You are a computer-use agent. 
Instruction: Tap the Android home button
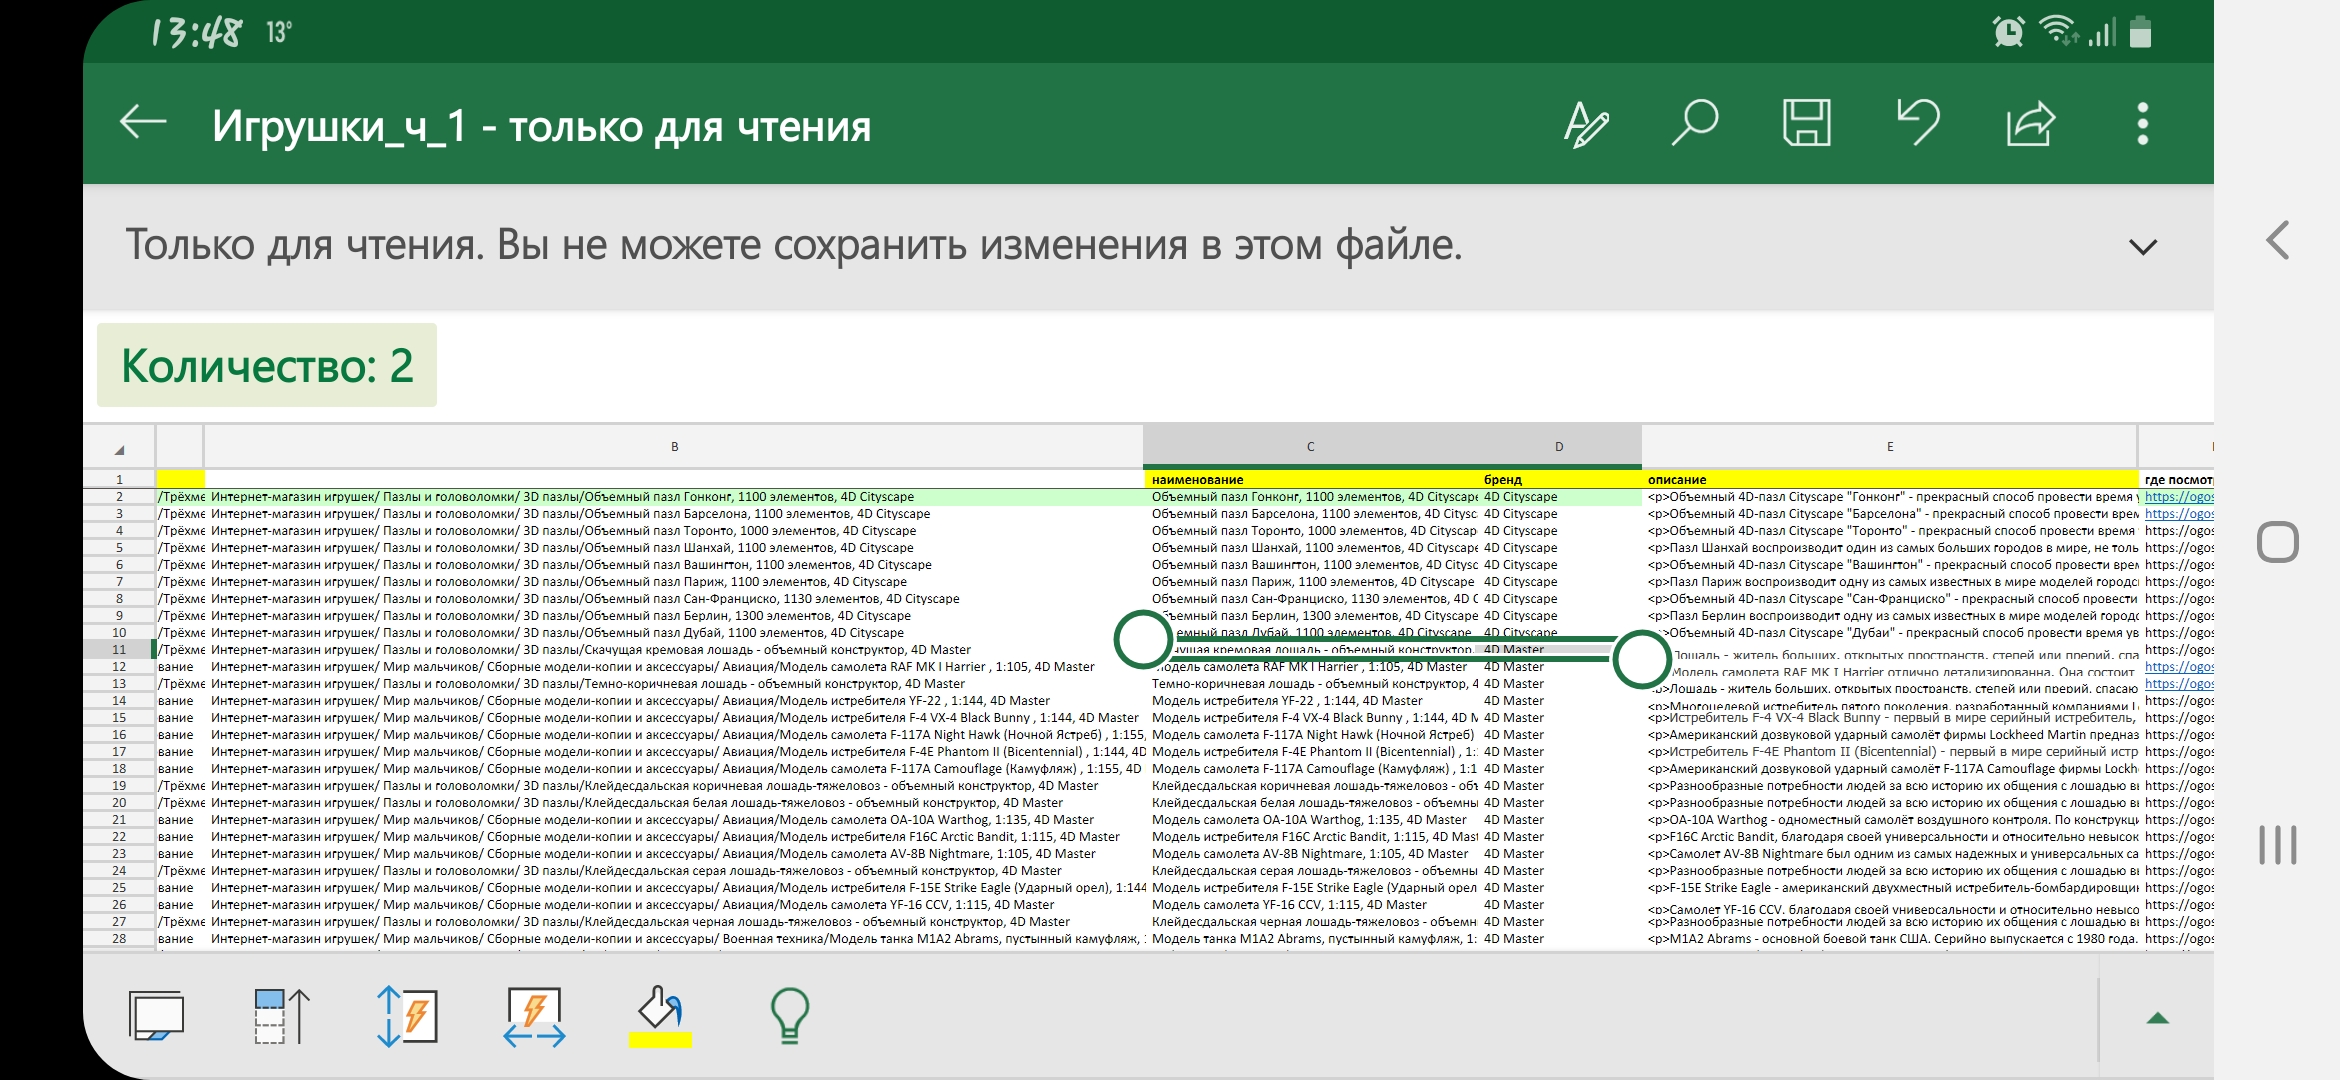2278,542
